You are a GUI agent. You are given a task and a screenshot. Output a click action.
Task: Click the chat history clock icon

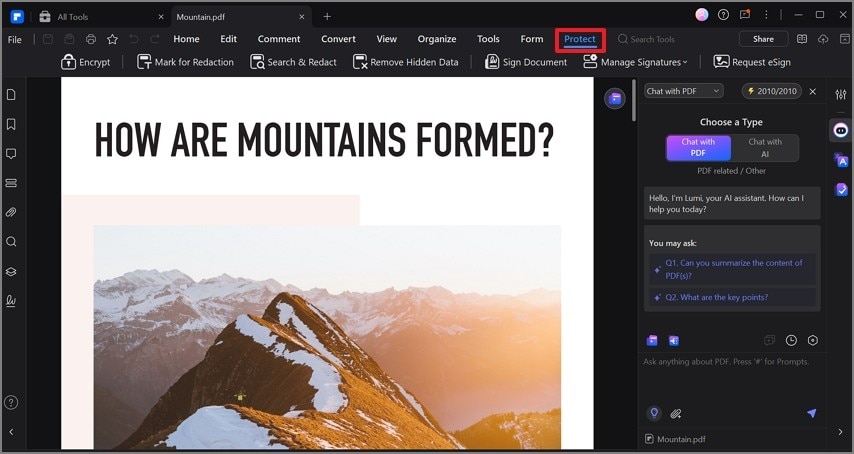click(x=791, y=341)
